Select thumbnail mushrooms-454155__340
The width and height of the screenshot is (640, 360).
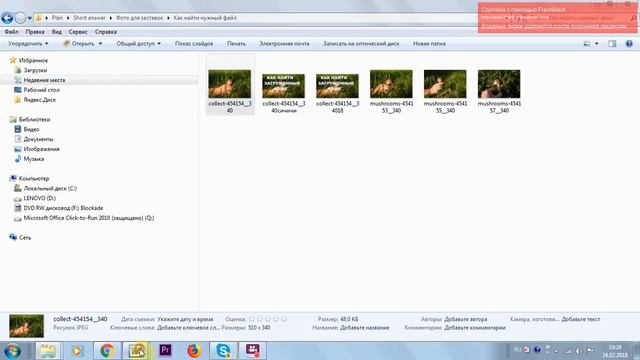click(445, 91)
